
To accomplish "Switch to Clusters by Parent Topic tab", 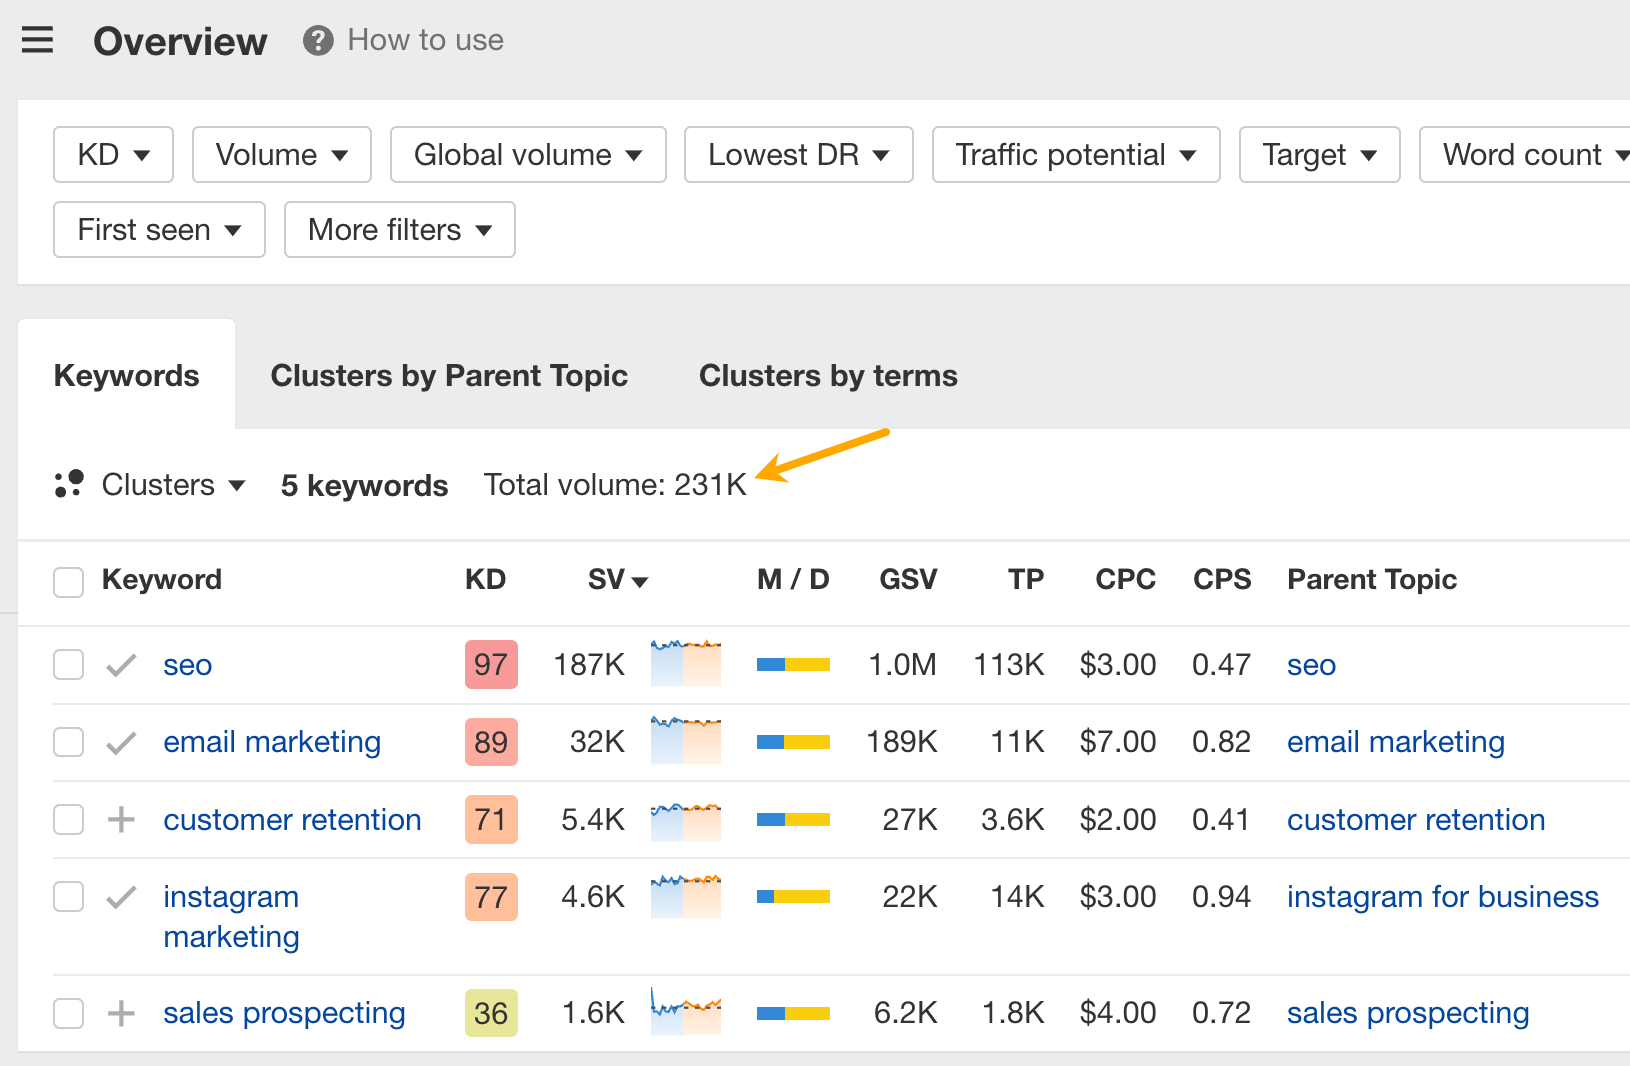I will 448,375.
